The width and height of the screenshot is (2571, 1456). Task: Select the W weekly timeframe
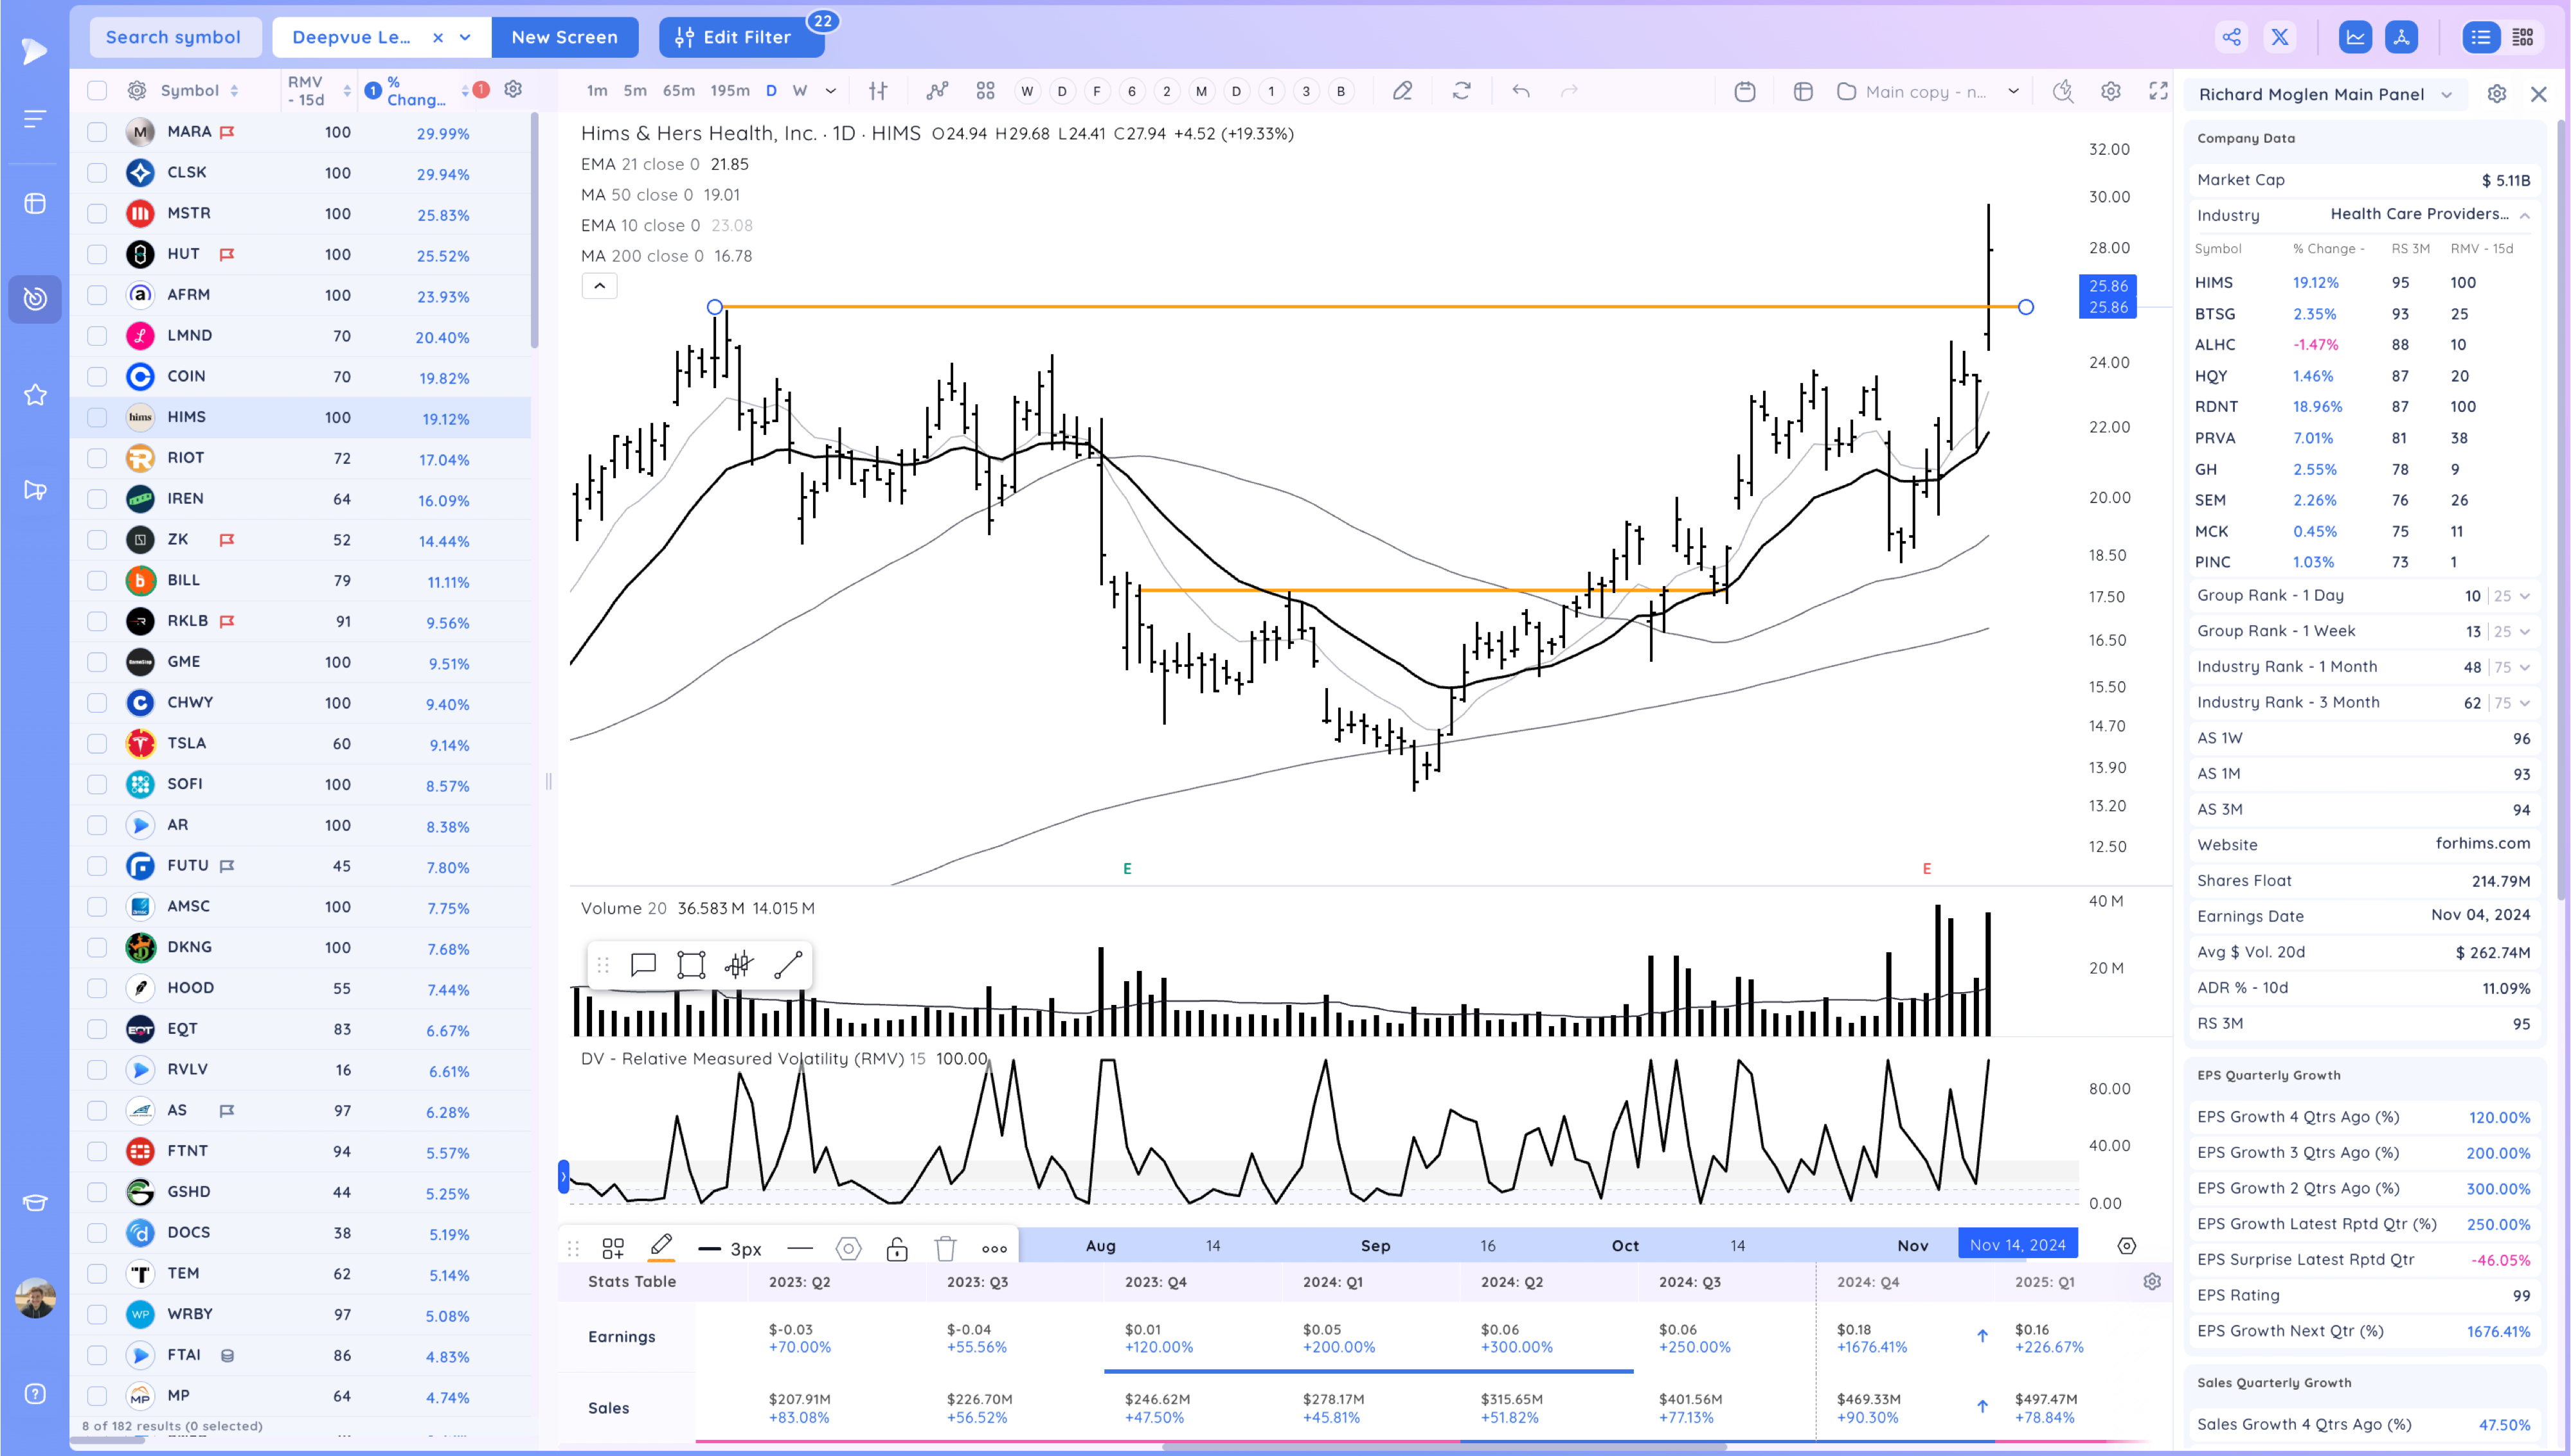tap(800, 91)
